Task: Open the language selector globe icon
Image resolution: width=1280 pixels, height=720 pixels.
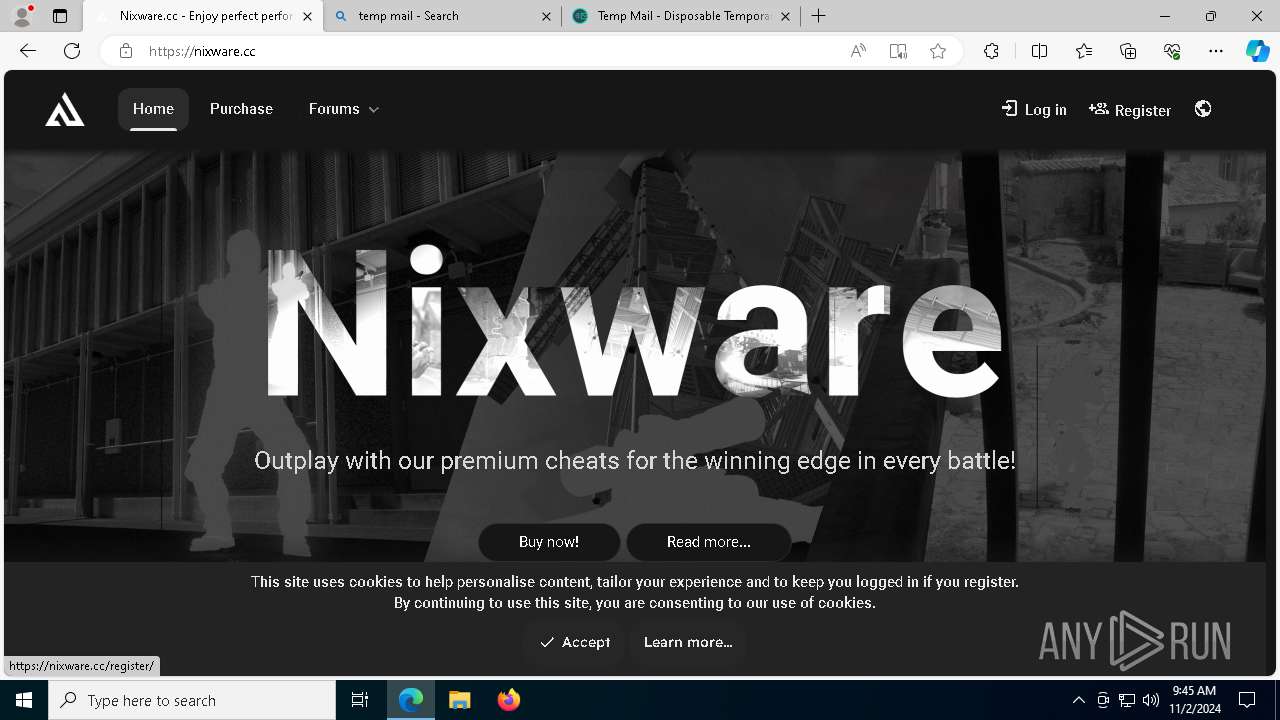Action: coord(1203,109)
